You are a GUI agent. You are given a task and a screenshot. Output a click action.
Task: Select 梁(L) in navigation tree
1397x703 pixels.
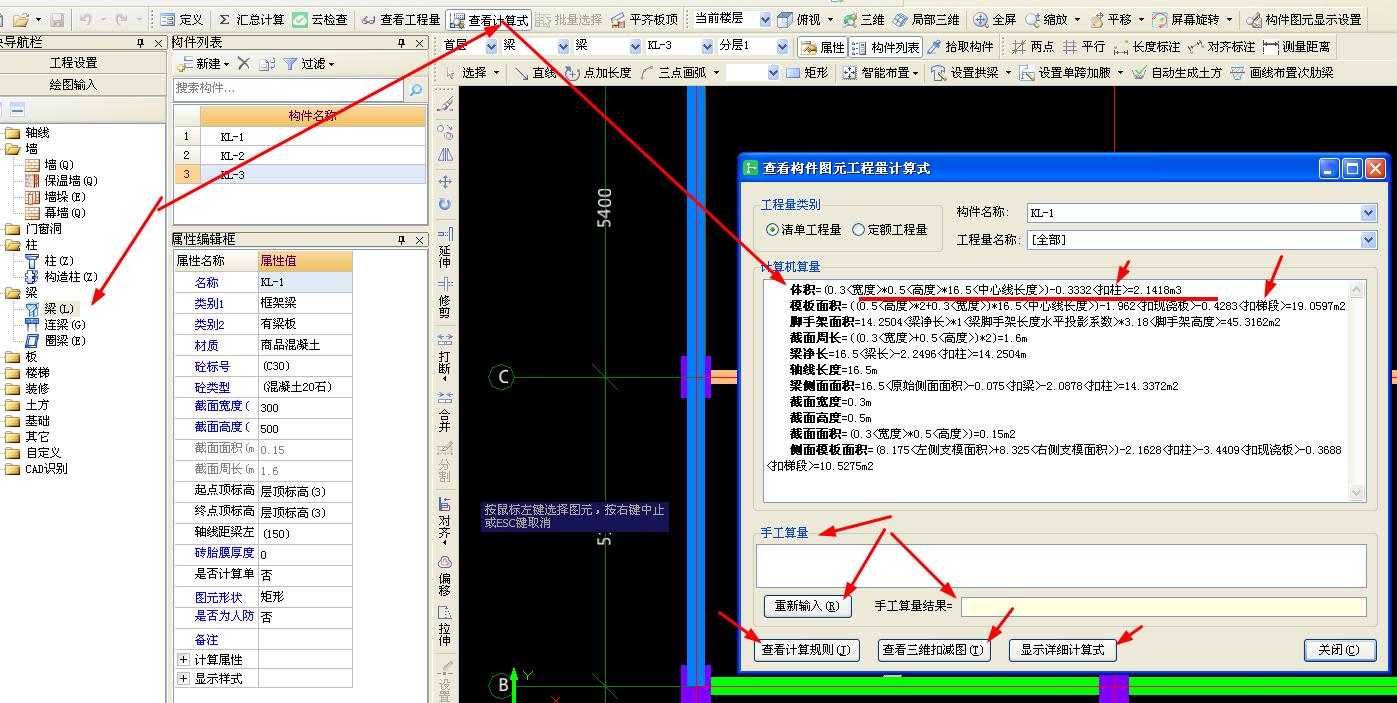(59, 309)
